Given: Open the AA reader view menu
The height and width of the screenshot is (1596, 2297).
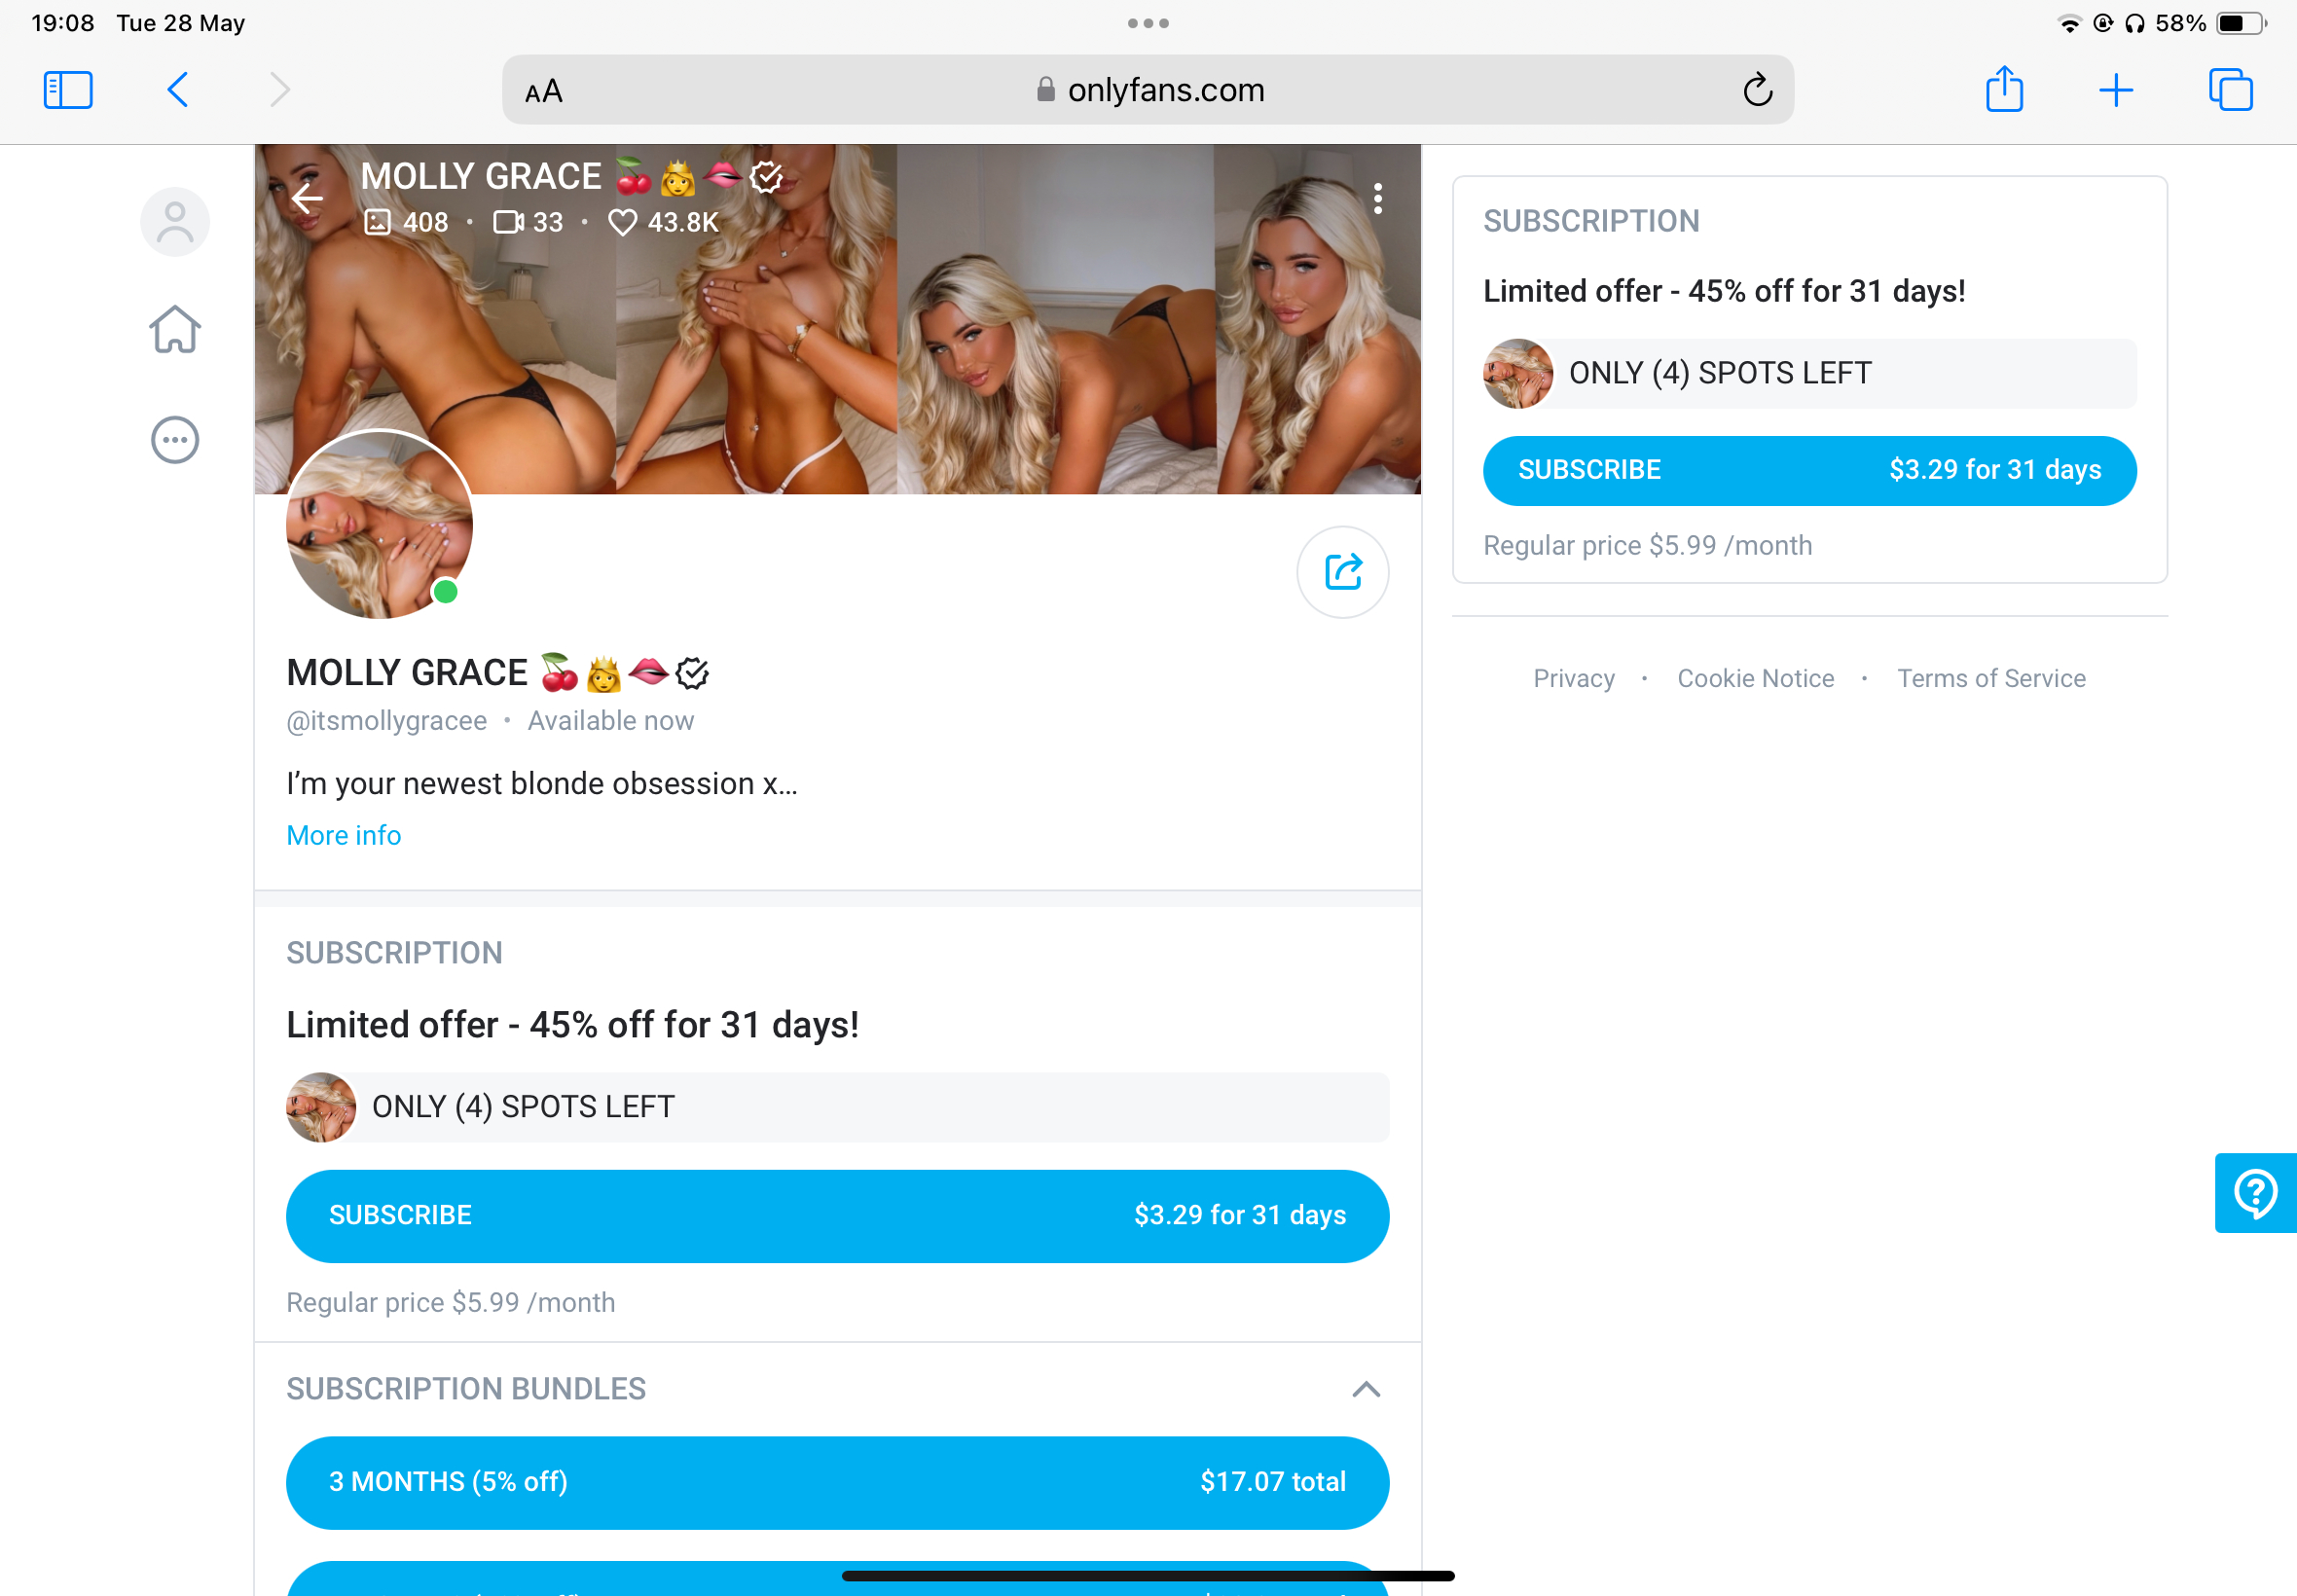Looking at the screenshot, I should (544, 92).
